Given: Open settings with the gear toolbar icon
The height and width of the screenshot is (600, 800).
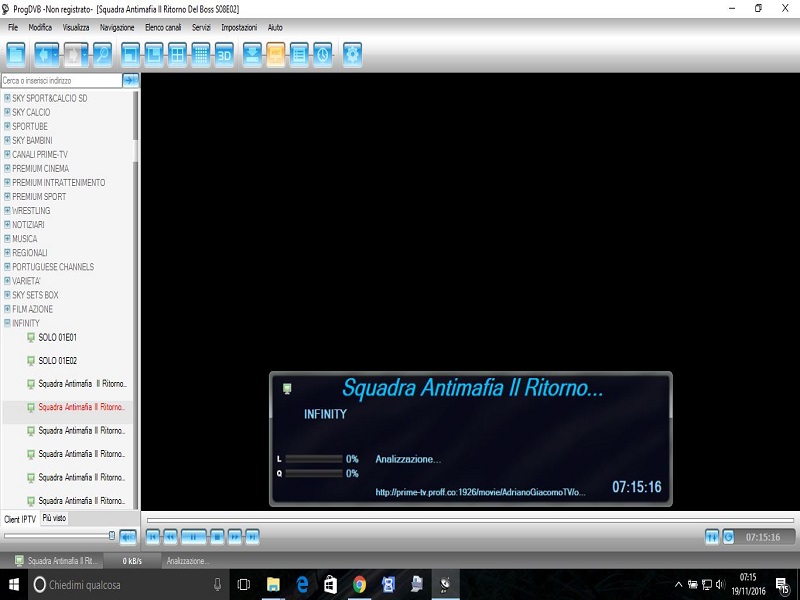Looking at the screenshot, I should (352, 55).
